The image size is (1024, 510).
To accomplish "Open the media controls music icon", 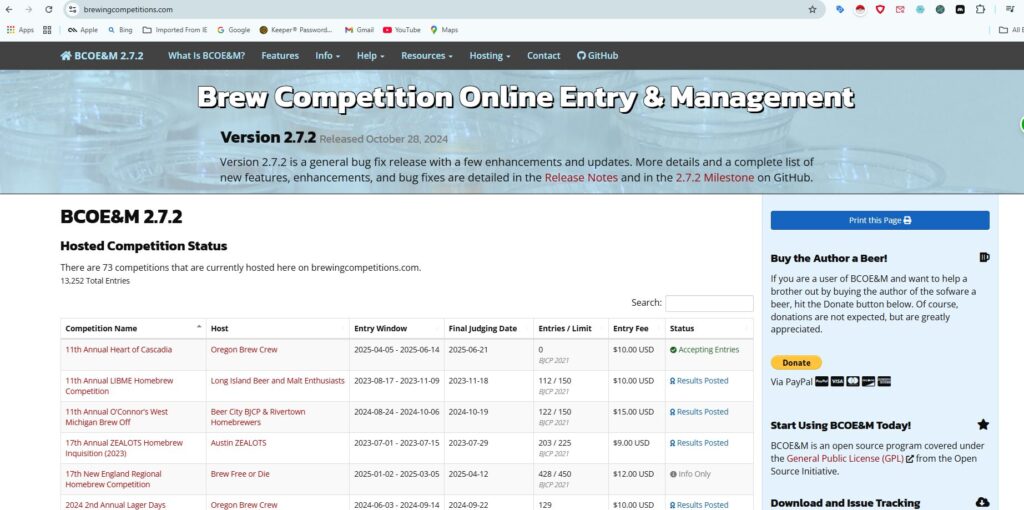I will pos(1010,10).
